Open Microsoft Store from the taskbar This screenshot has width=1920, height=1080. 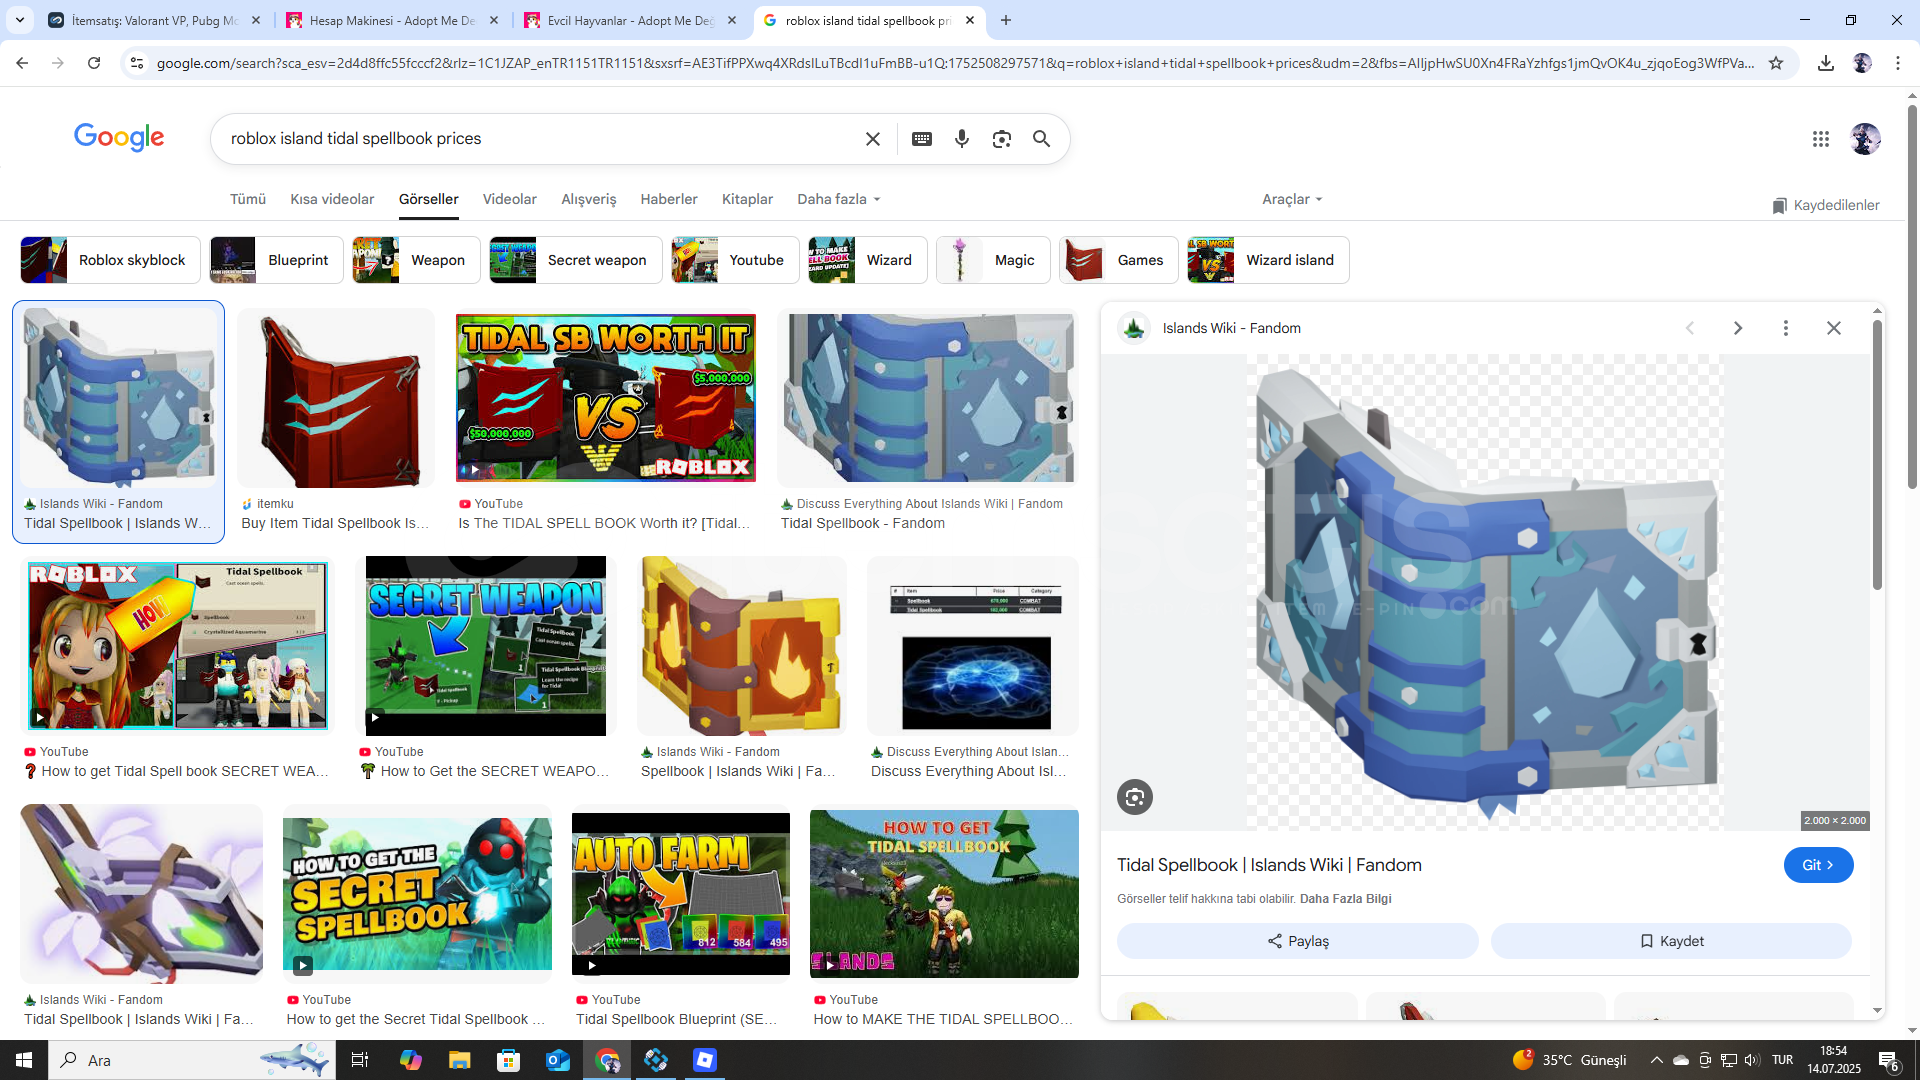point(509,1060)
